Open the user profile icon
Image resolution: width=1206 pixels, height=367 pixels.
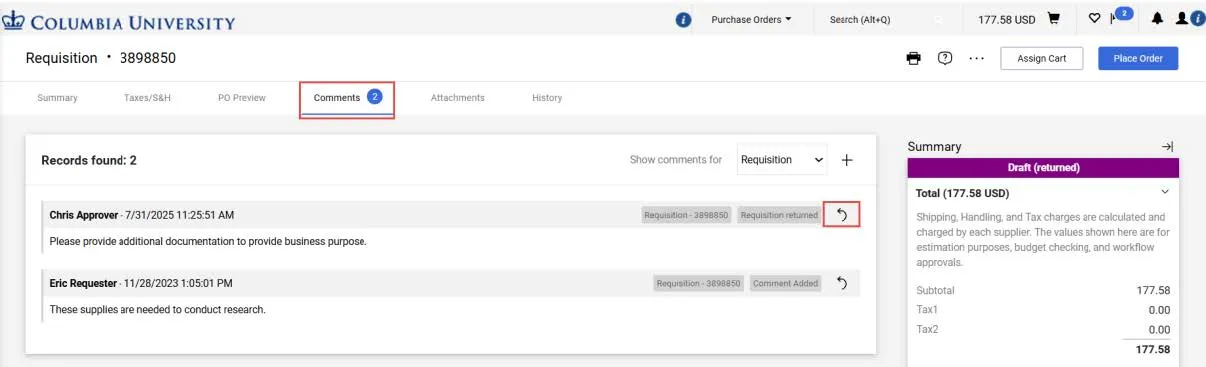(1182, 19)
